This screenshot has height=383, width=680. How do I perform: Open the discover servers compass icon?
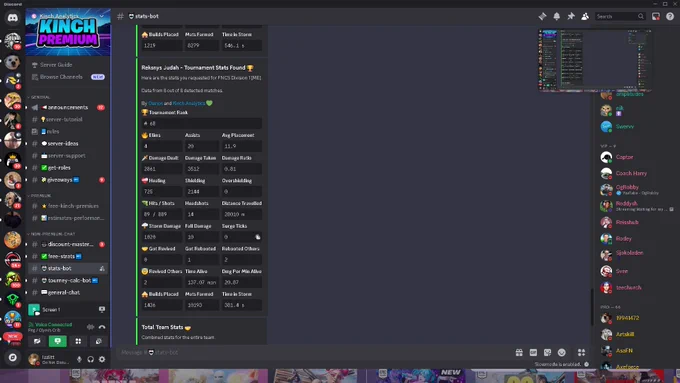[x=13, y=357]
